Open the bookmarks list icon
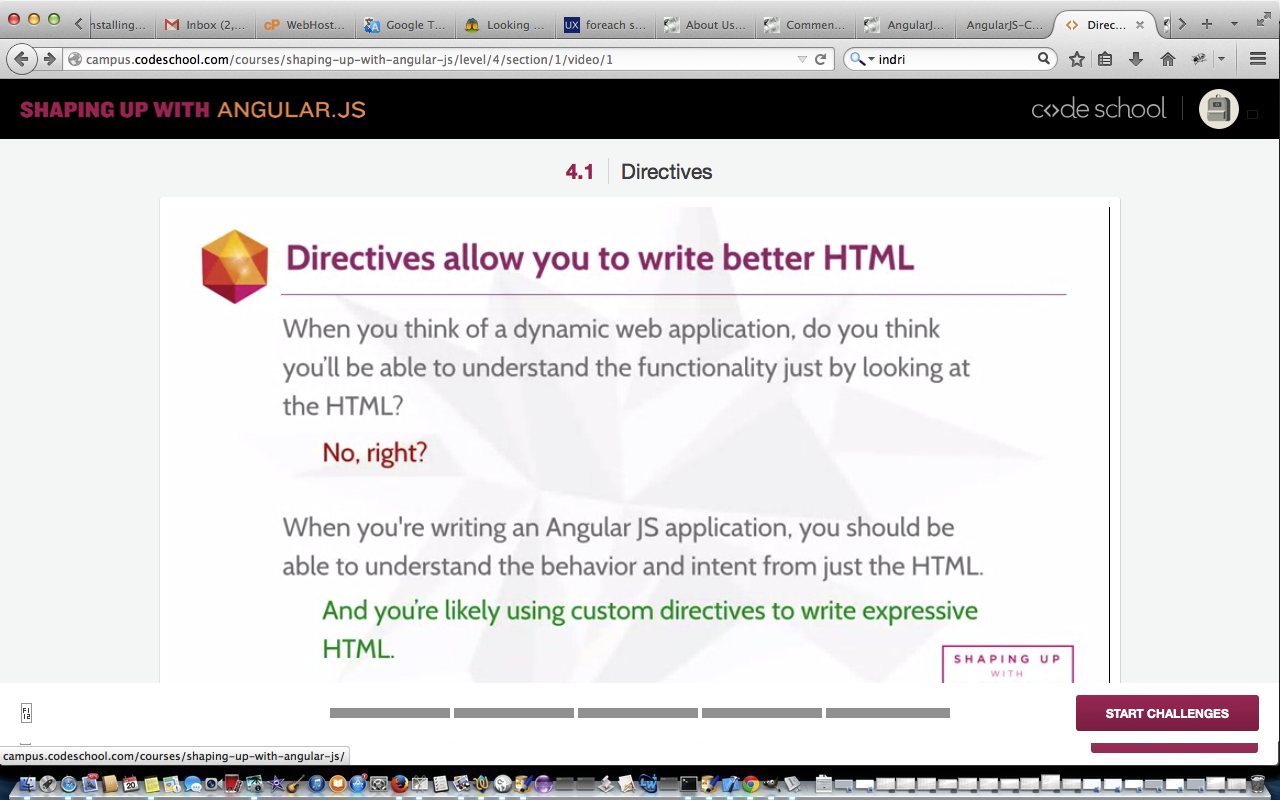The width and height of the screenshot is (1280, 800). pos(1105,59)
